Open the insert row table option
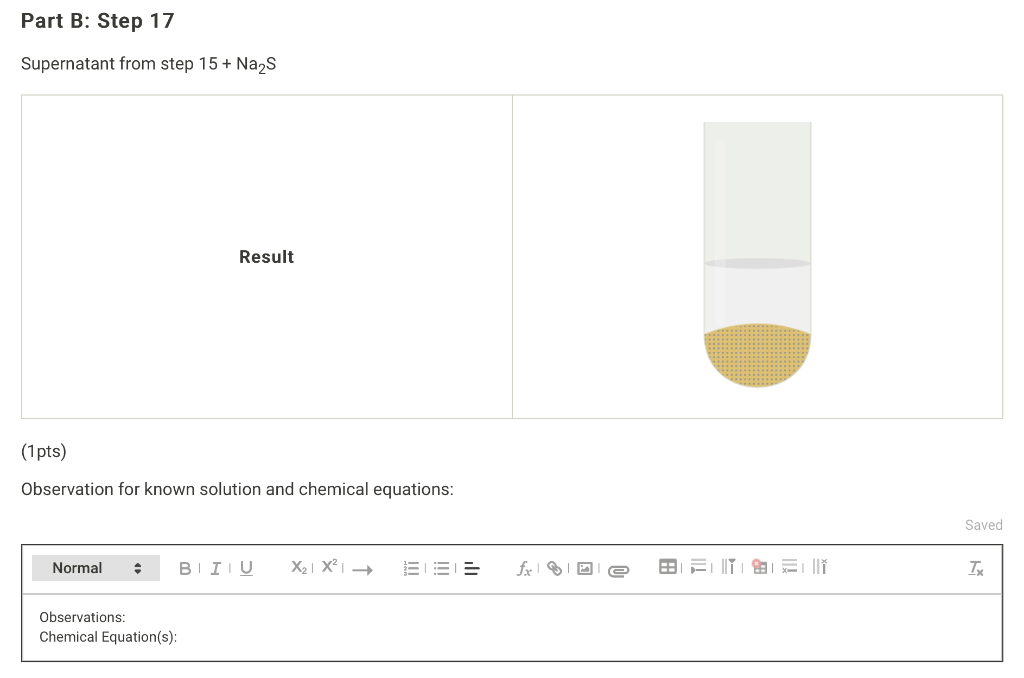The height and width of the screenshot is (678, 1024). point(700,568)
